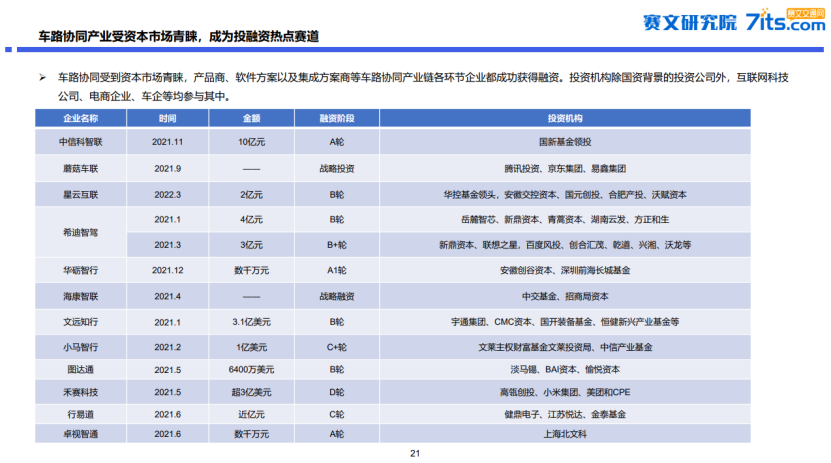831x463 pixels.
Task: Click the amount cell 4亿元
Action: (251, 219)
